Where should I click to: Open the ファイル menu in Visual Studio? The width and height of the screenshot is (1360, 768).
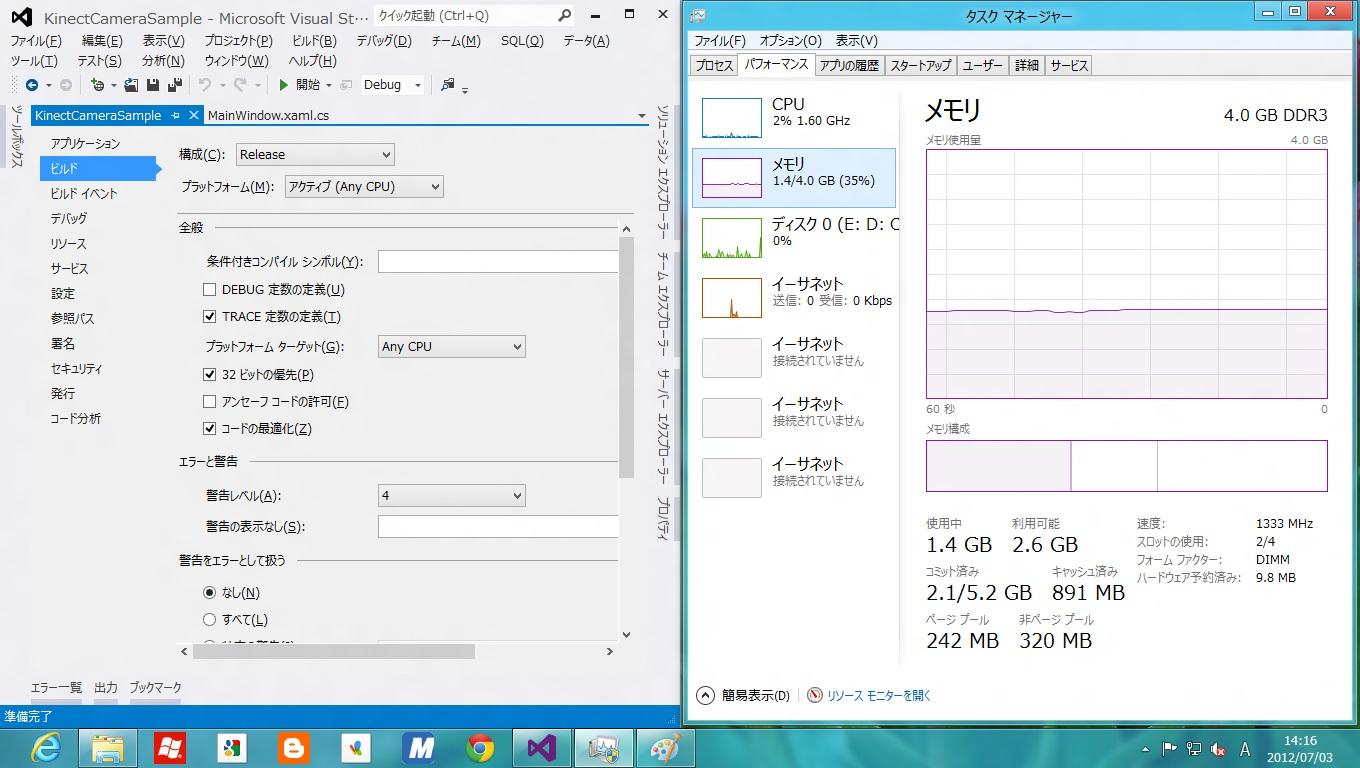tap(36, 41)
